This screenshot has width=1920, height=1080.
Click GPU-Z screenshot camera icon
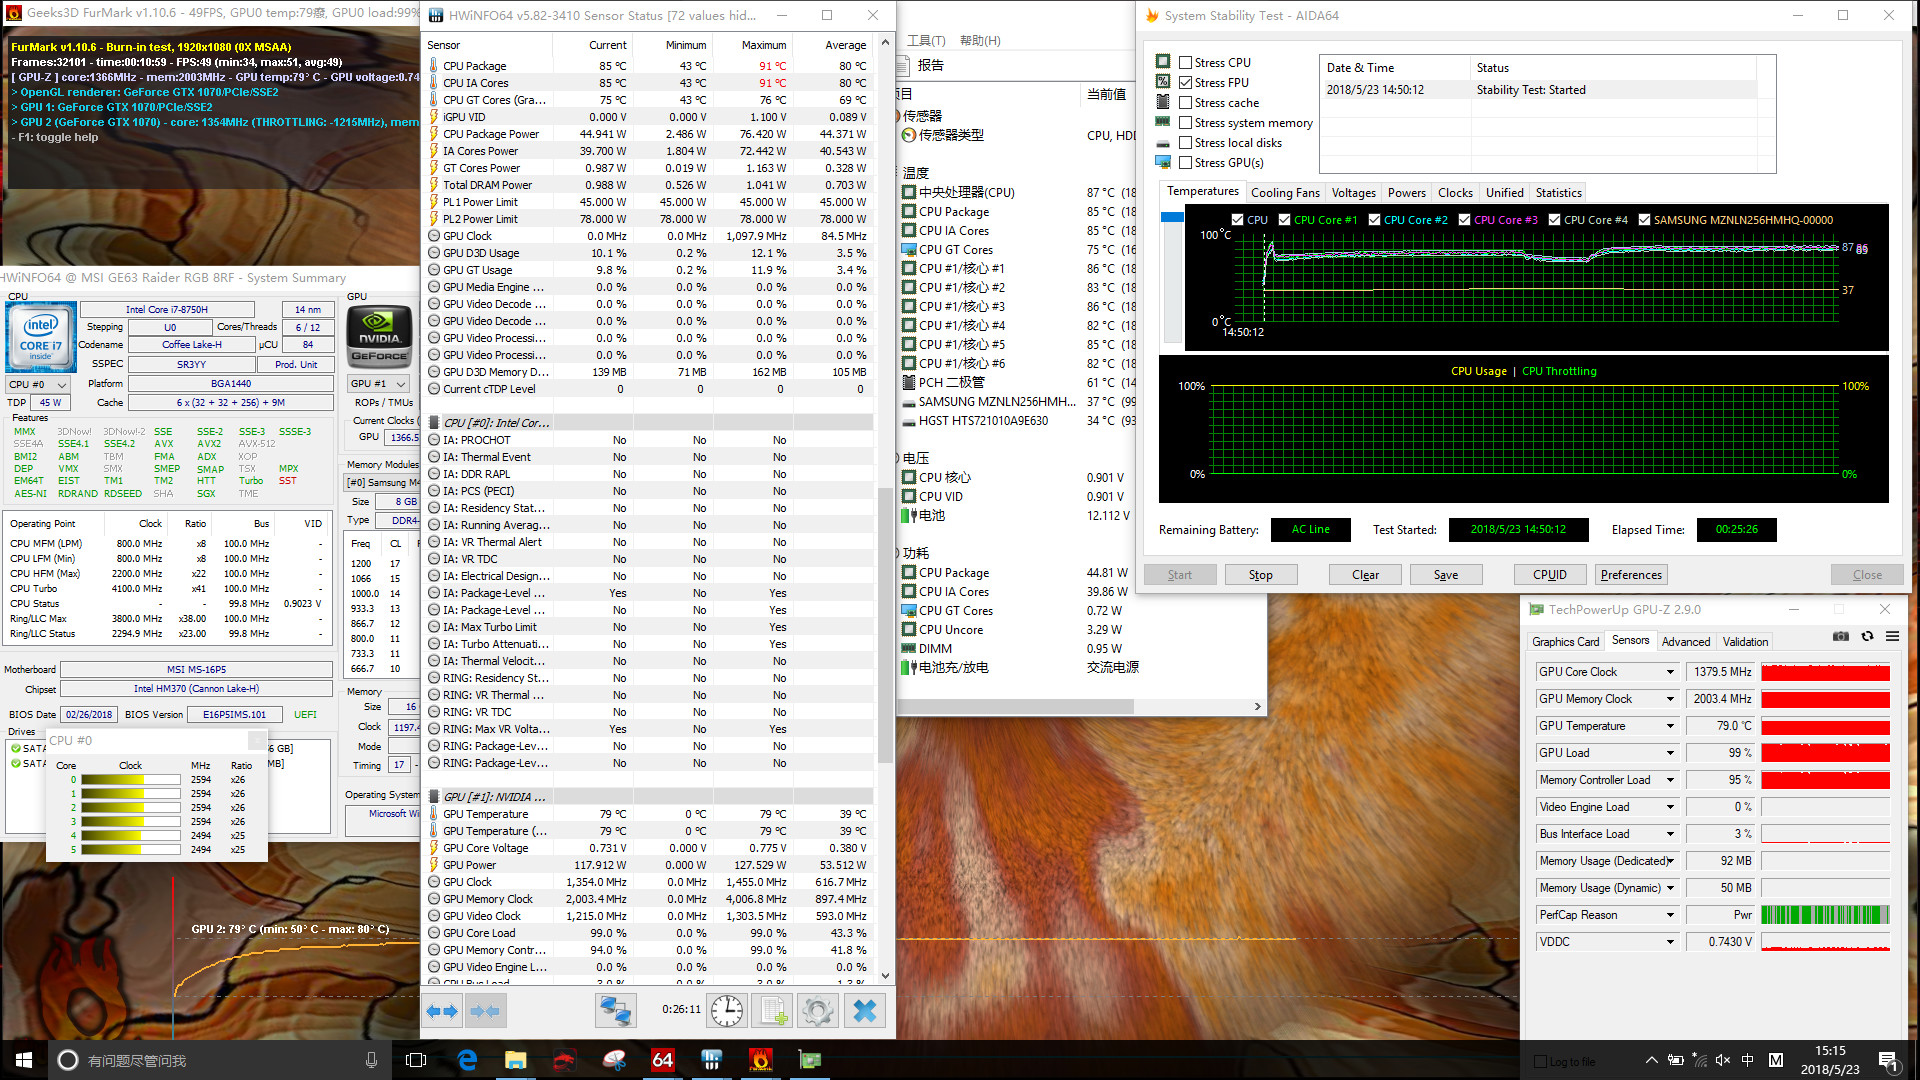click(x=1840, y=636)
